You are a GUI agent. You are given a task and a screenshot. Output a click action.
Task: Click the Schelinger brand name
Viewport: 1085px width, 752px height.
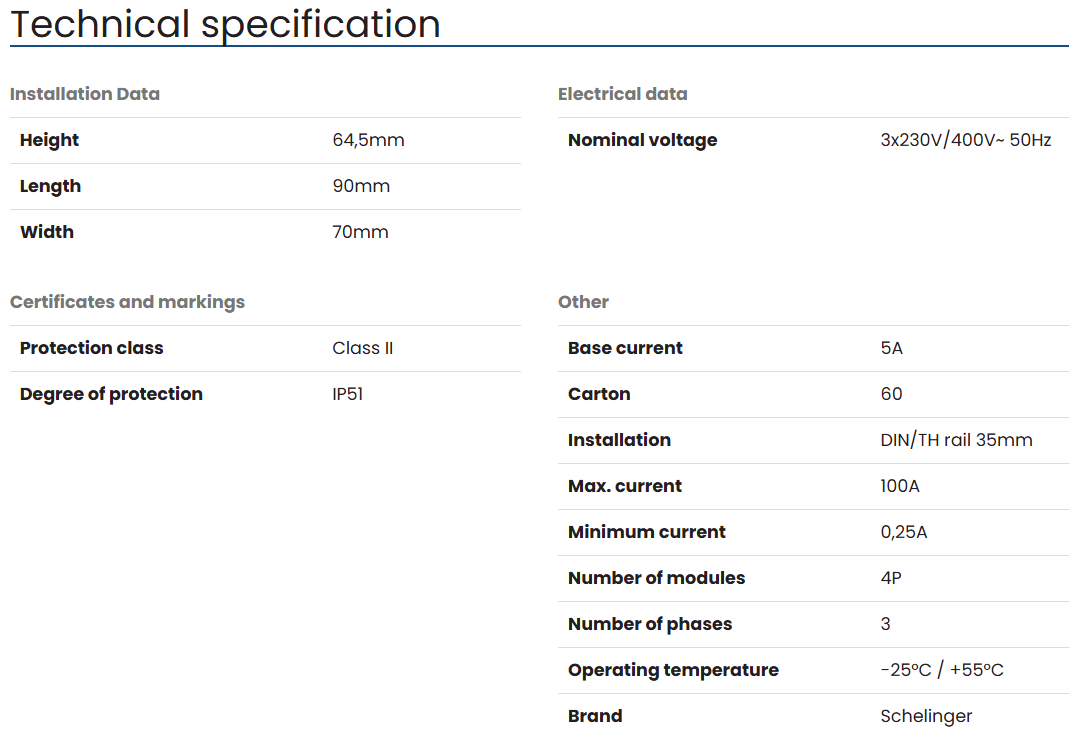[926, 716]
